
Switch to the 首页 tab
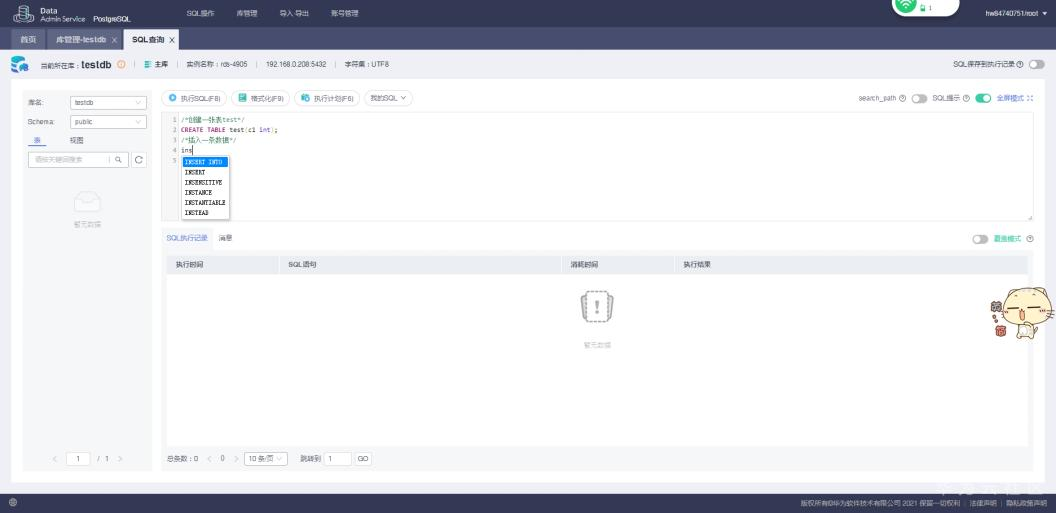tap(28, 40)
